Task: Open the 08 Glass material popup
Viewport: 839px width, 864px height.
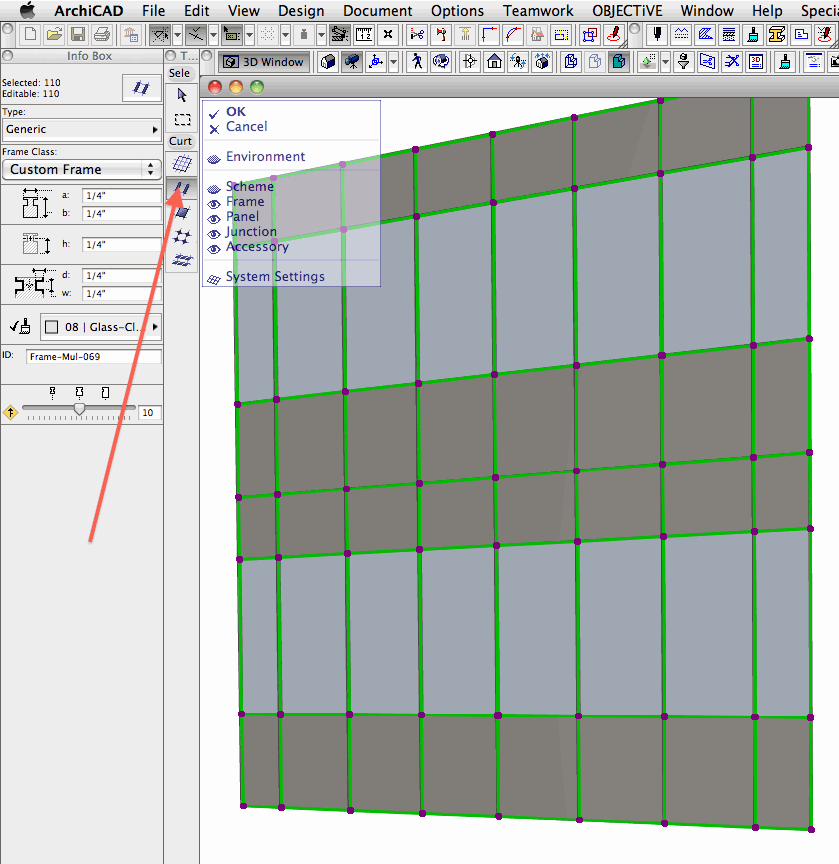Action: (x=100, y=327)
